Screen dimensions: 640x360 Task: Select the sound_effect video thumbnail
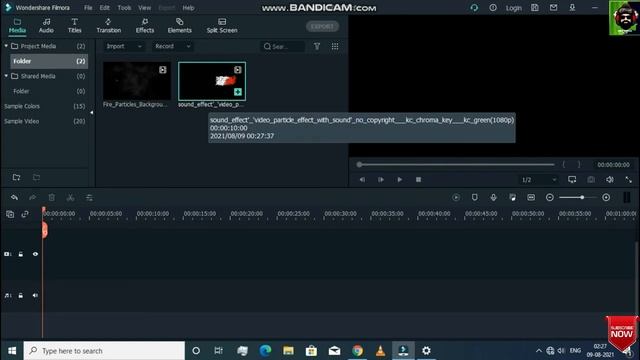pyautogui.click(x=212, y=81)
